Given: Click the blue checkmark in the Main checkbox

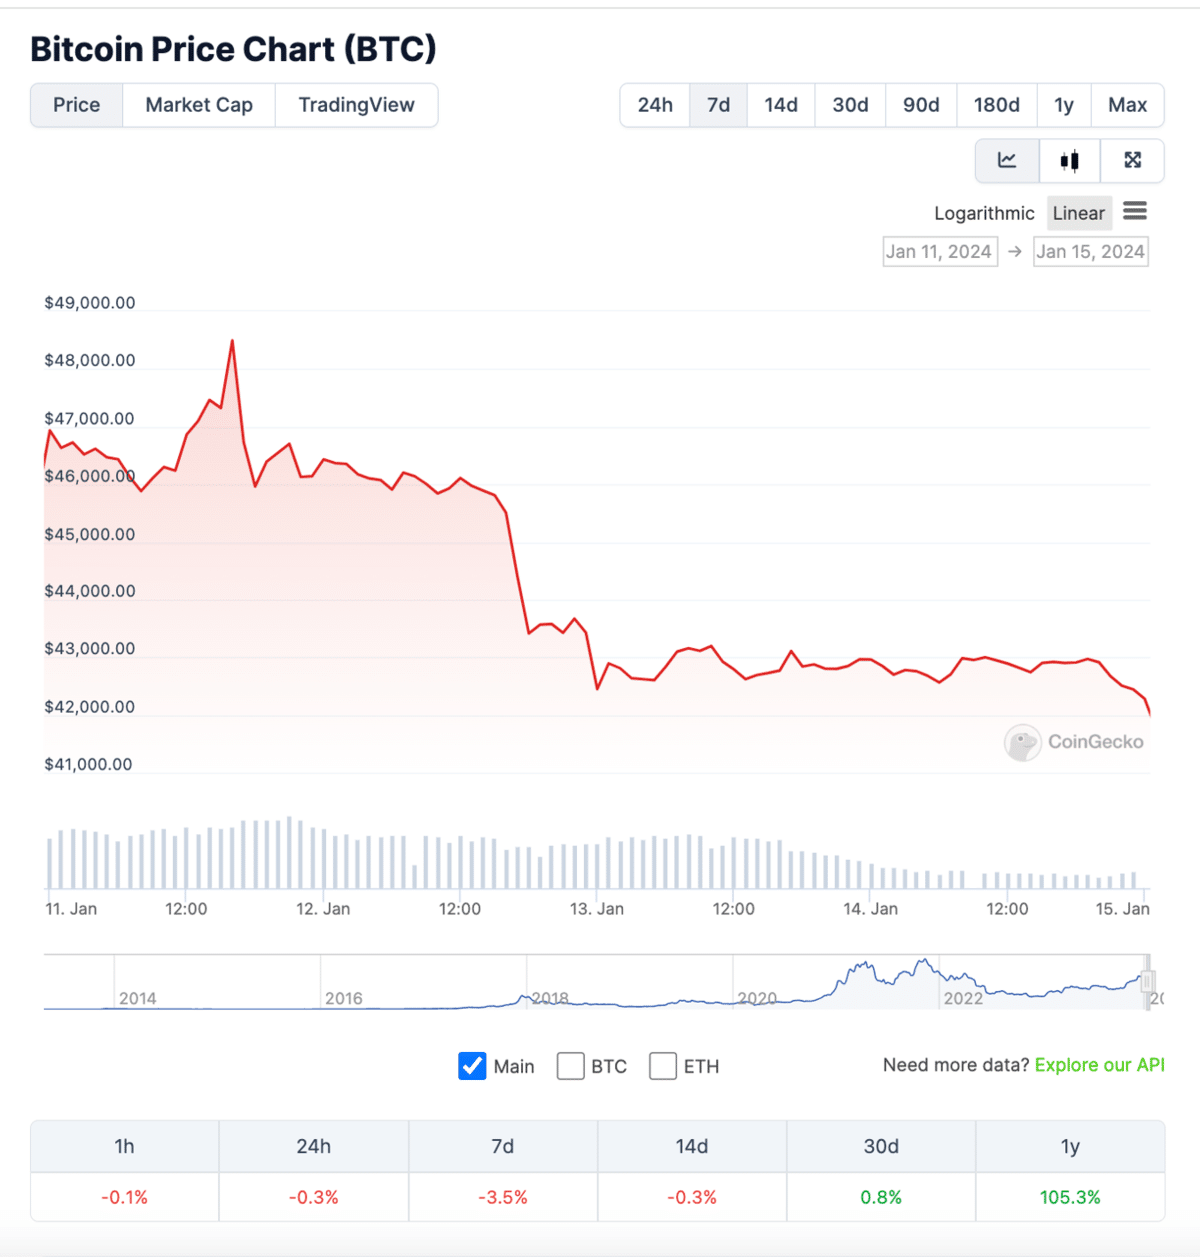Looking at the screenshot, I should pos(472,1066).
